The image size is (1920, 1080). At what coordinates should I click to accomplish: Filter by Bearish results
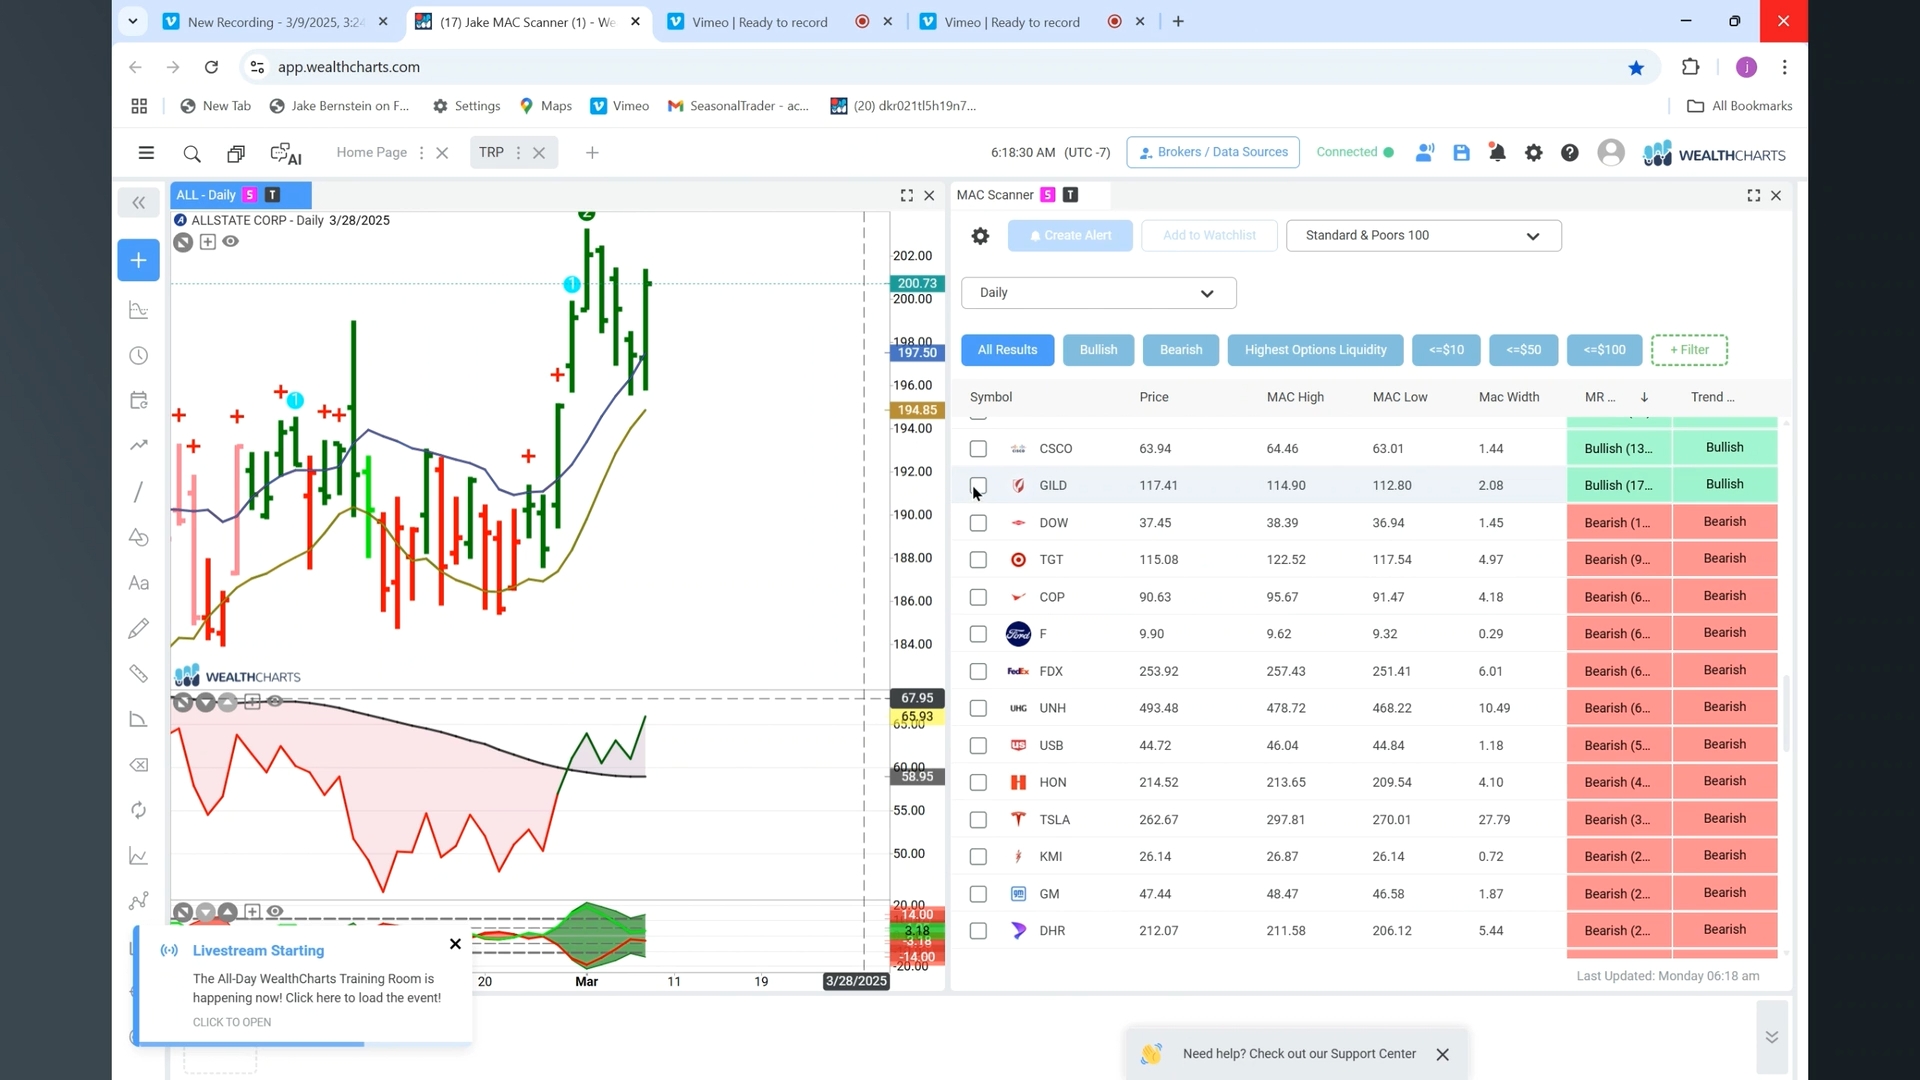(1180, 350)
